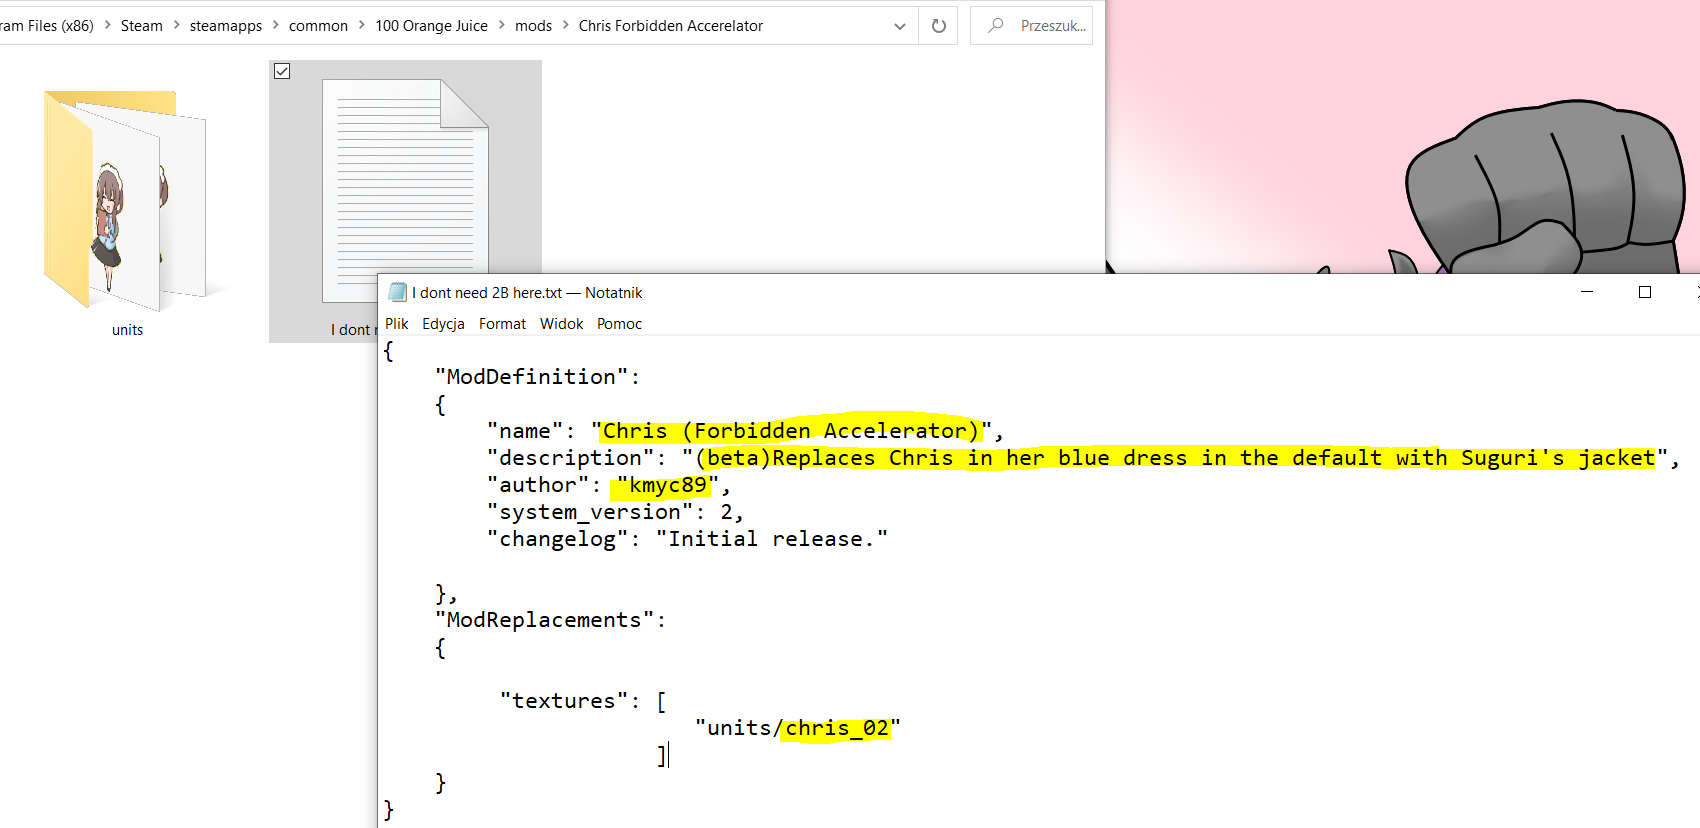The image size is (1700, 828).
Task: Expand the chevron after steamapps in the path
Action: (x=276, y=26)
